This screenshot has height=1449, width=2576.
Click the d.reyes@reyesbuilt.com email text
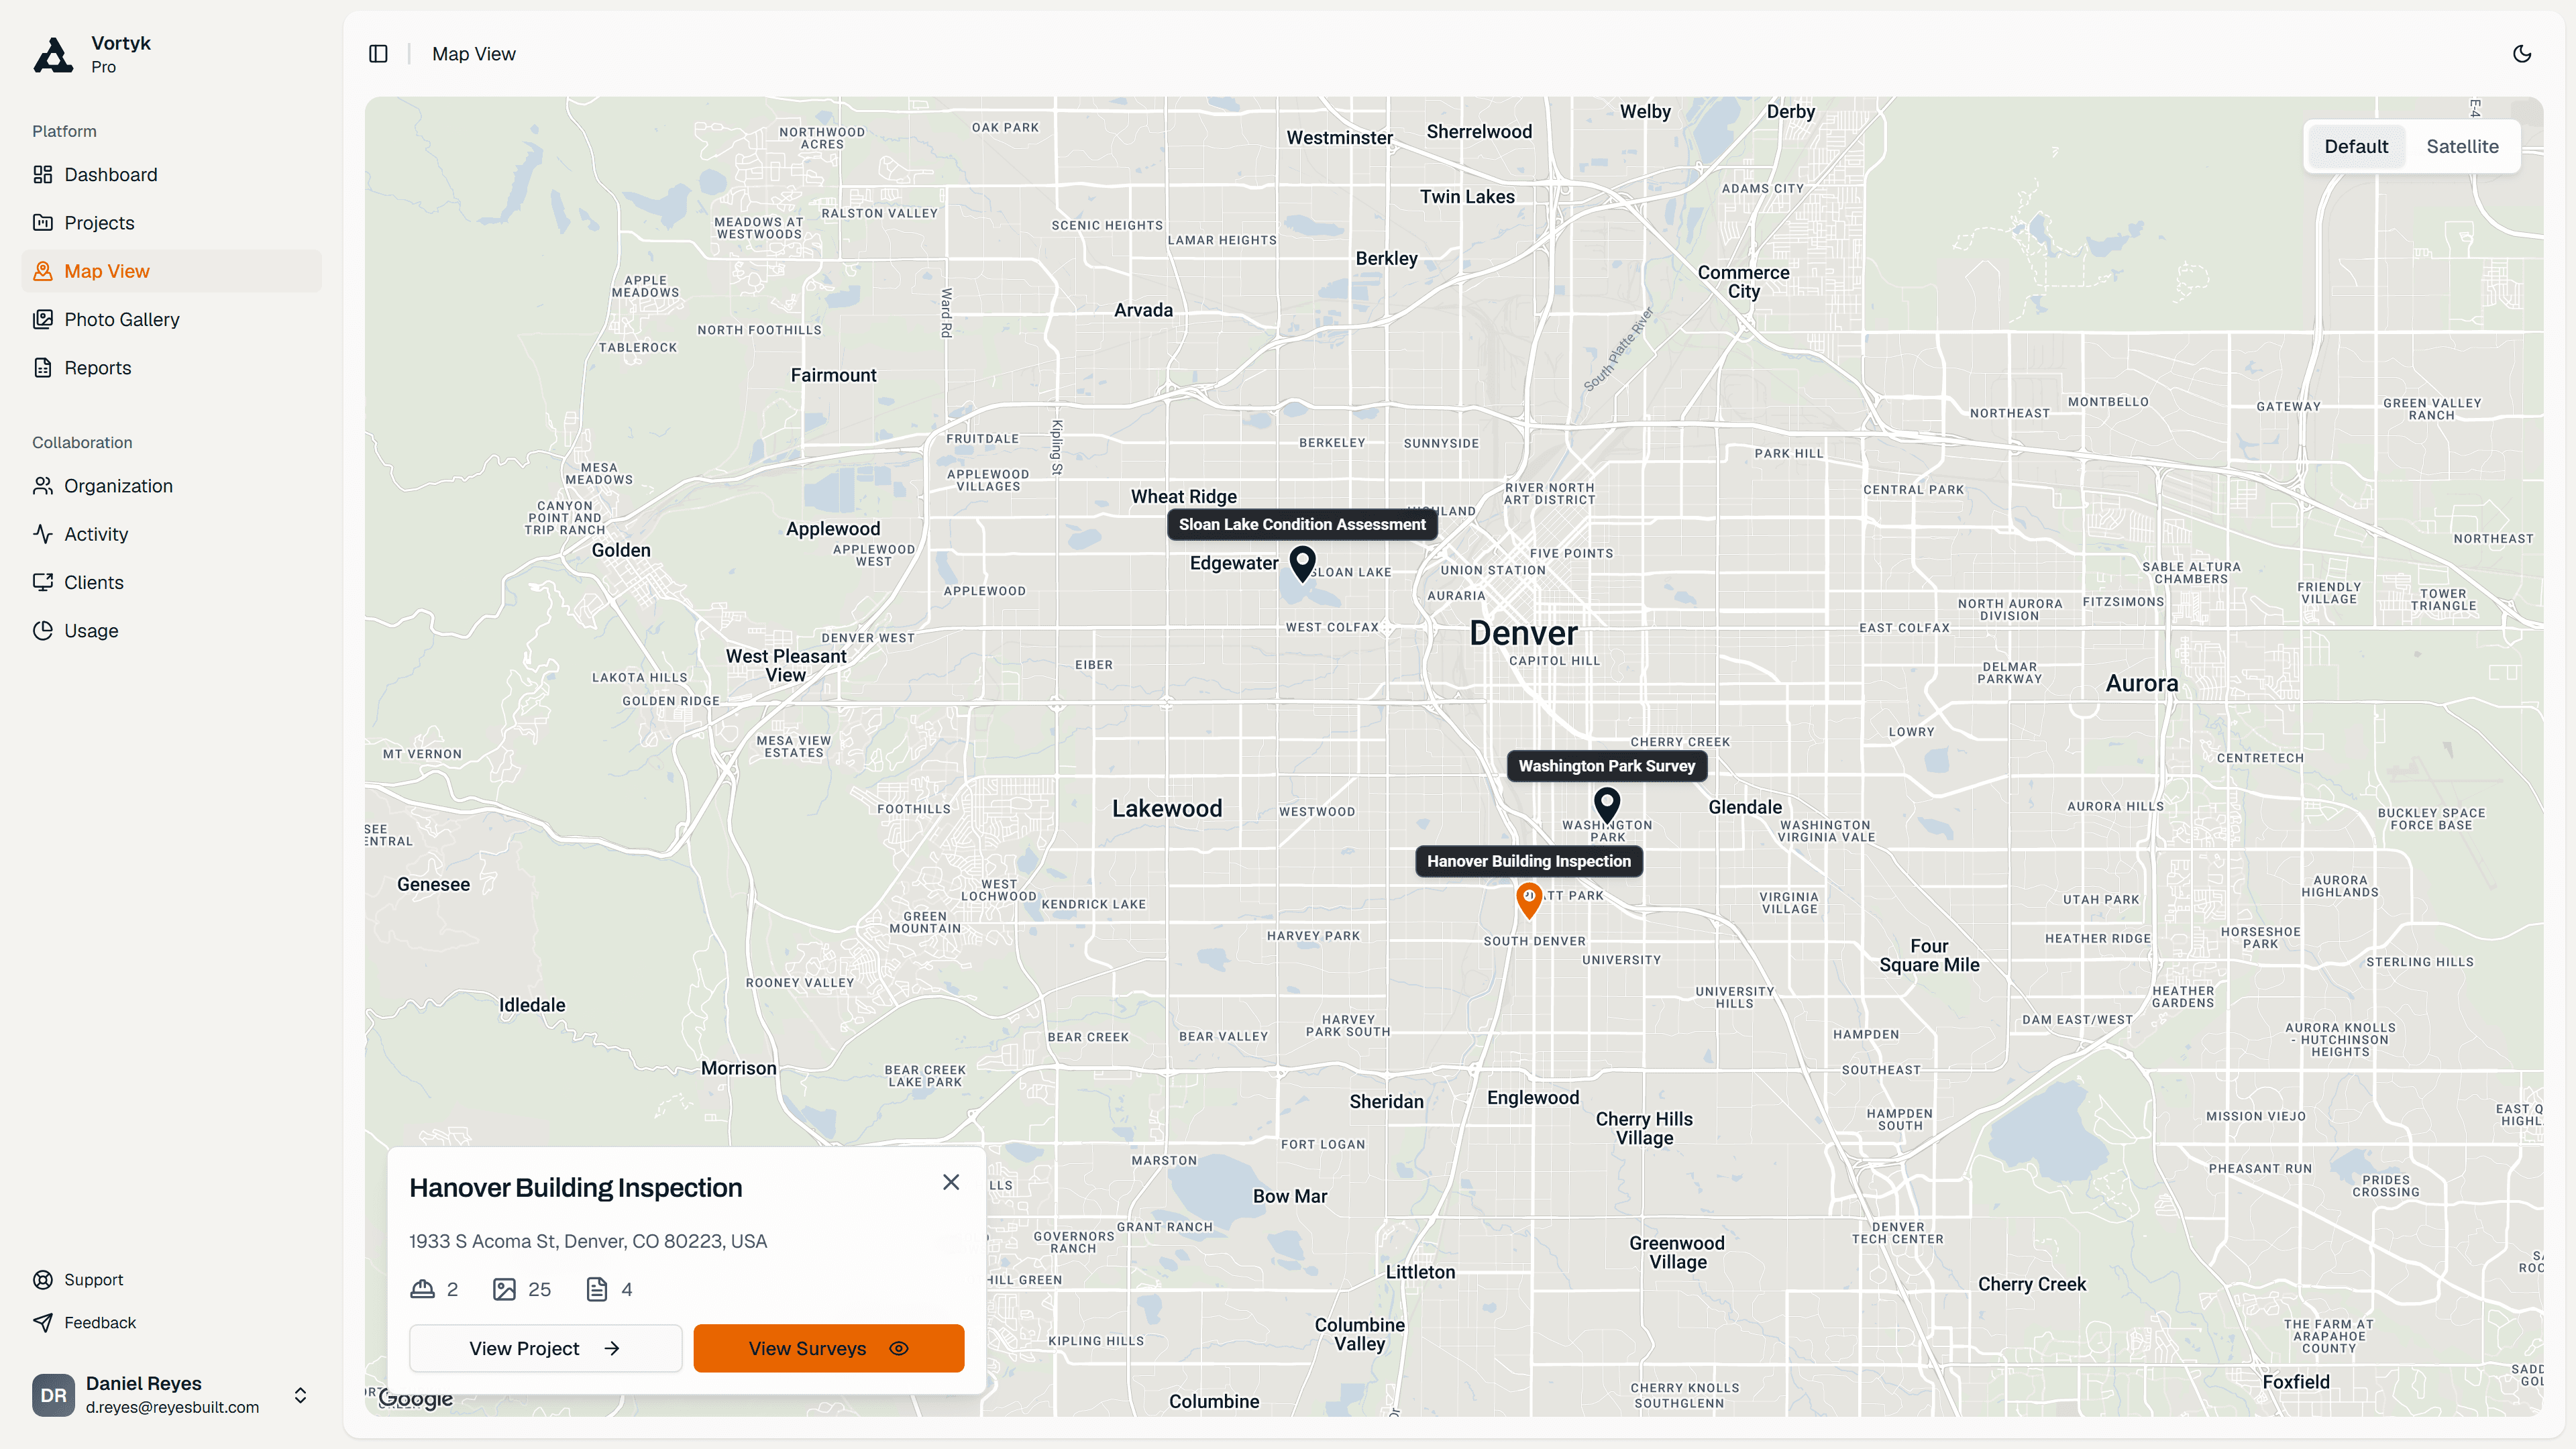[172, 1407]
